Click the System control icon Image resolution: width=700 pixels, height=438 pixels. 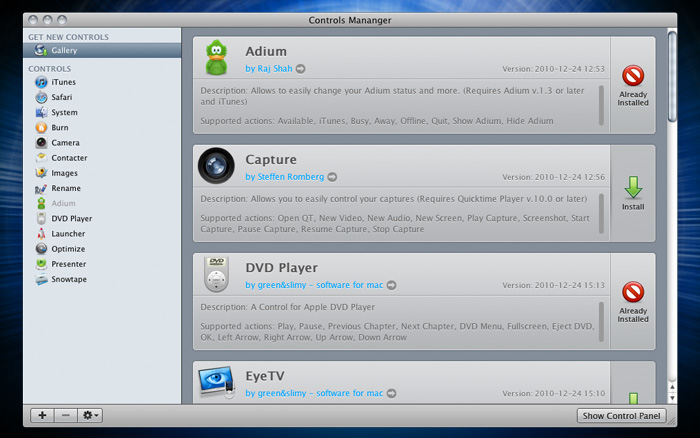pyautogui.click(x=41, y=113)
